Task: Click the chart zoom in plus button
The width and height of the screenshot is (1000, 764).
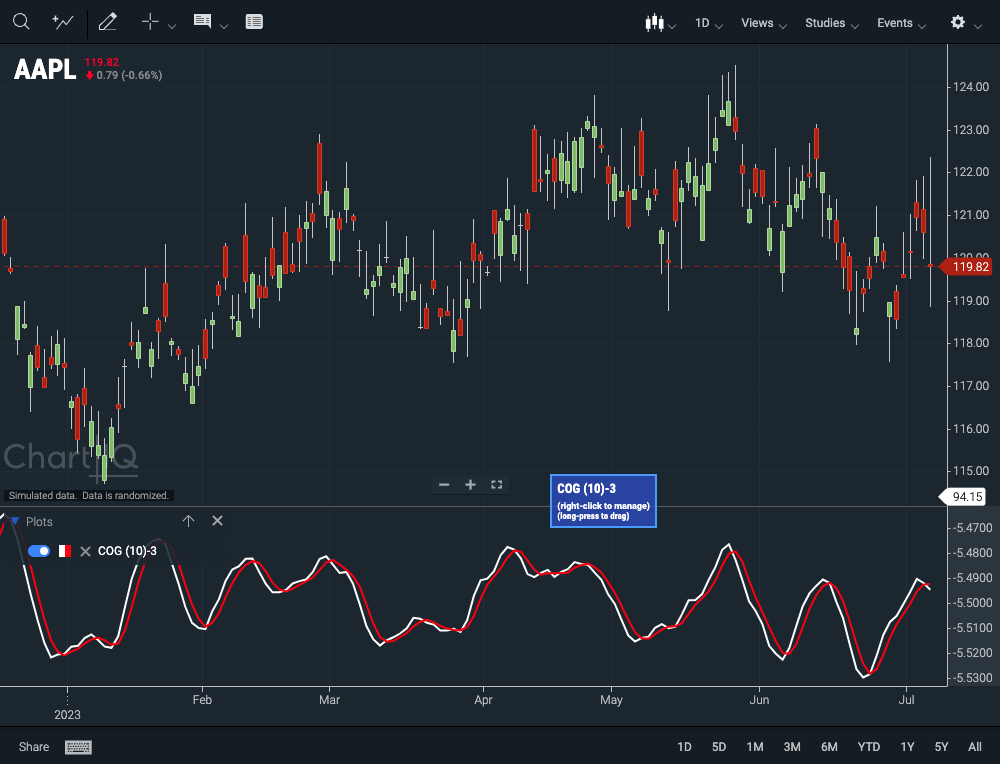Action: coord(470,485)
